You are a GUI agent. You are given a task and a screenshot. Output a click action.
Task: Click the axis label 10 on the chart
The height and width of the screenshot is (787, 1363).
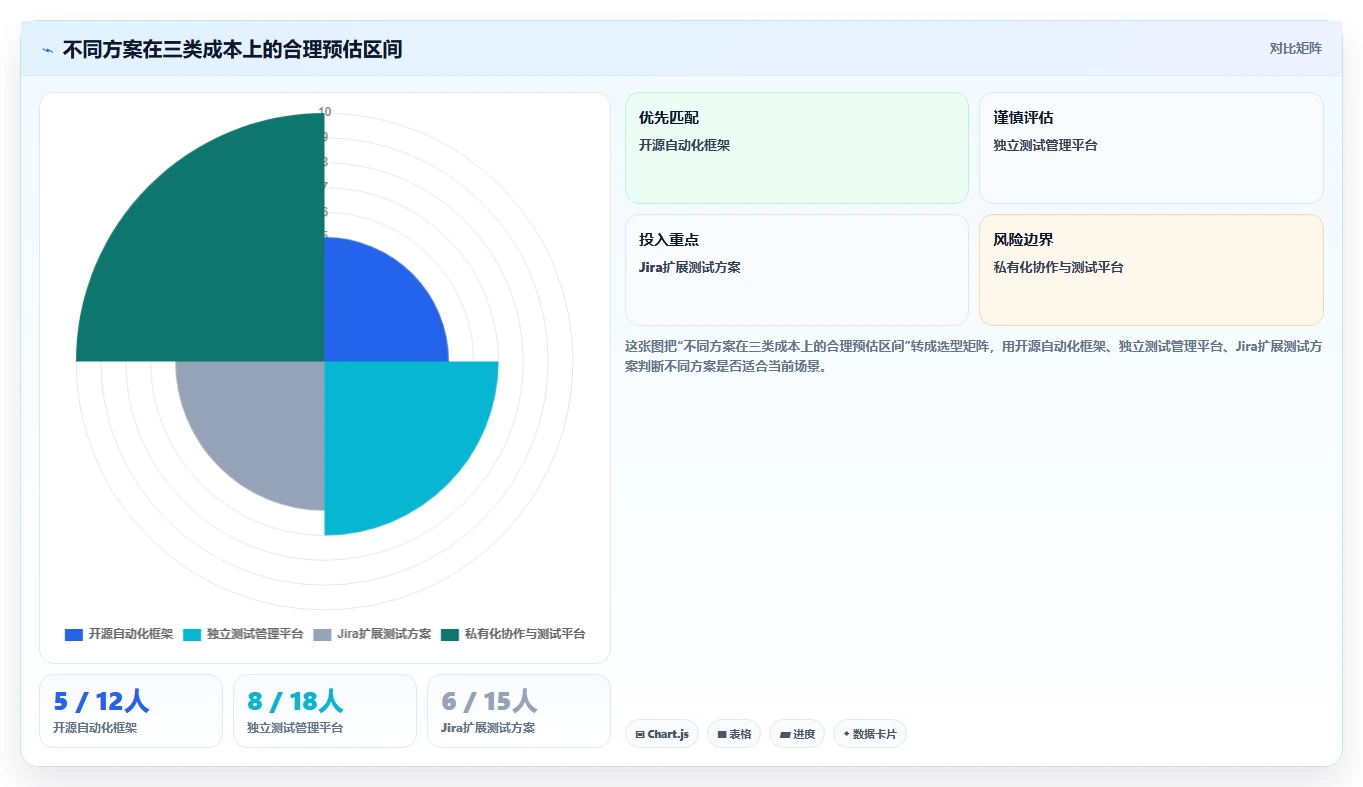point(324,112)
